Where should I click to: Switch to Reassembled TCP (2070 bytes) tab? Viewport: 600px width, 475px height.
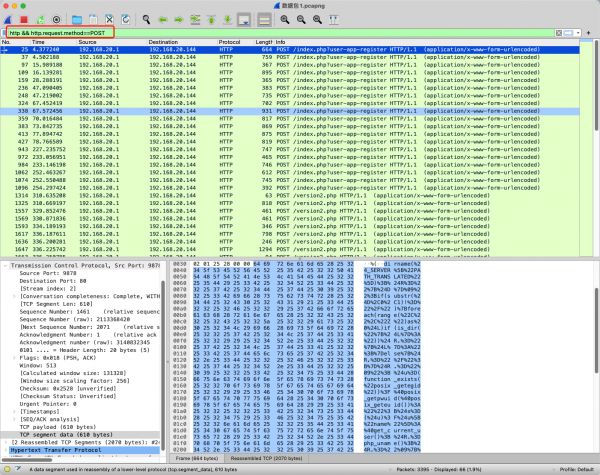coord(266,458)
